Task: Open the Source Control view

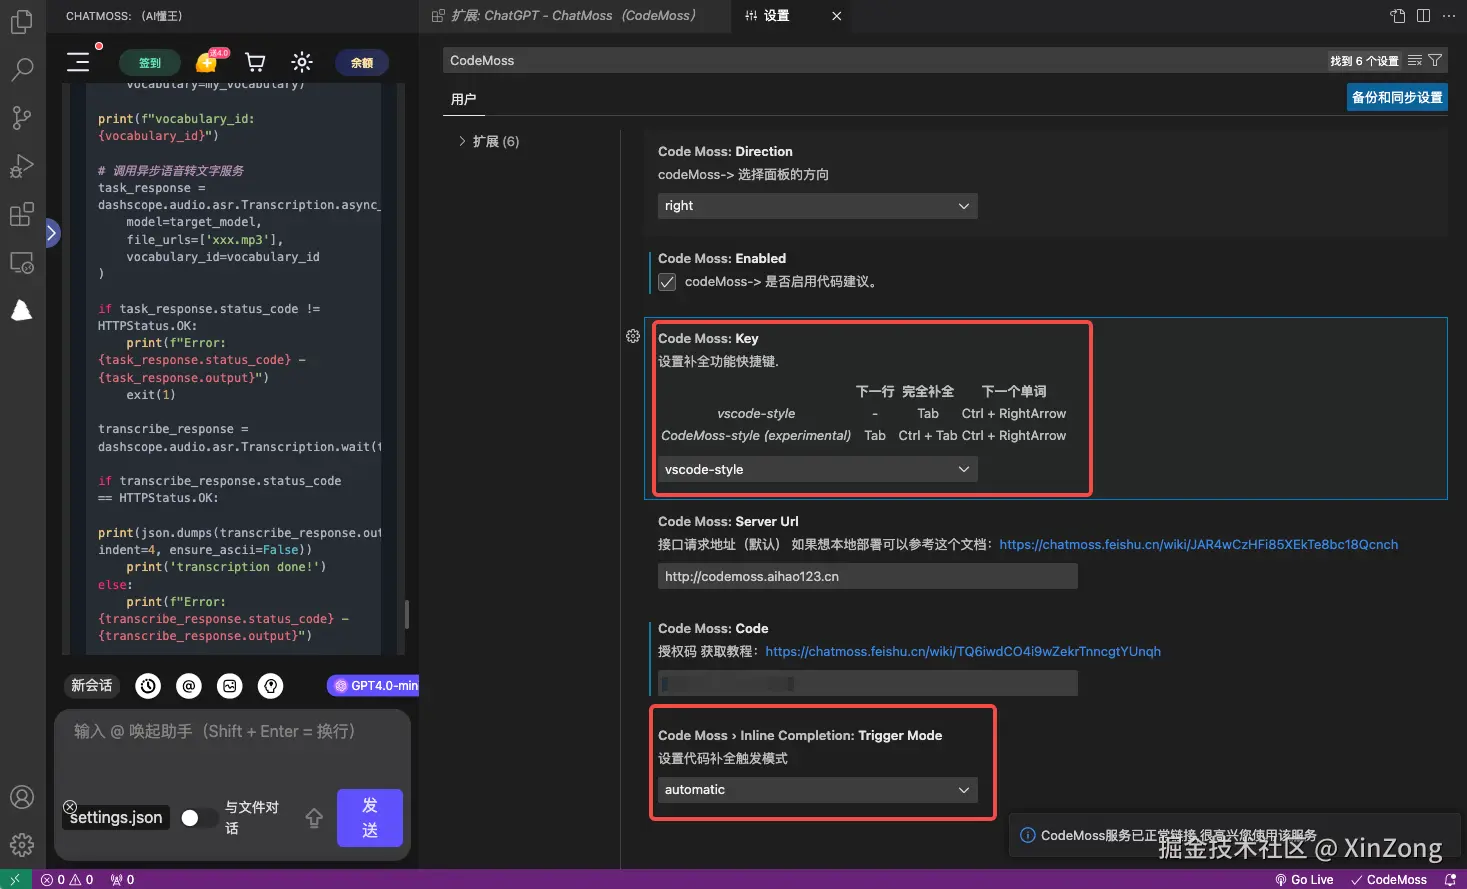Action: [x=22, y=118]
